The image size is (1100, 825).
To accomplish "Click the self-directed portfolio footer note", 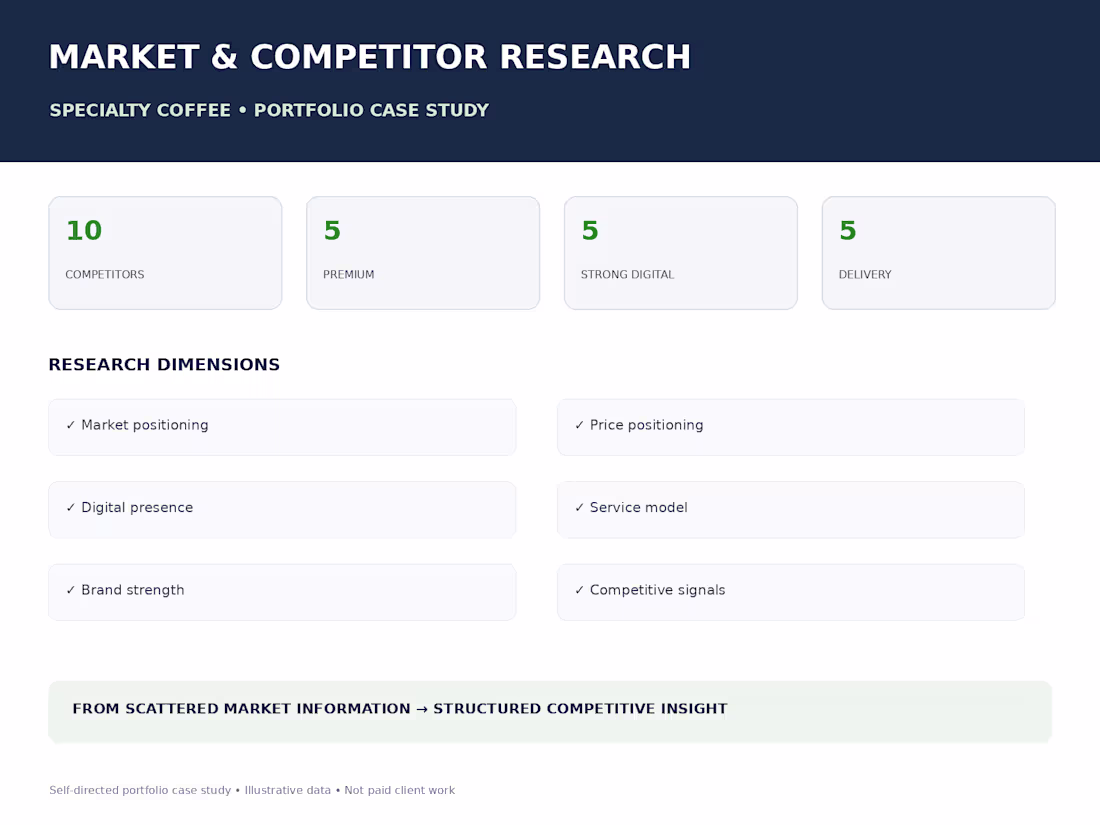I will coord(252,791).
